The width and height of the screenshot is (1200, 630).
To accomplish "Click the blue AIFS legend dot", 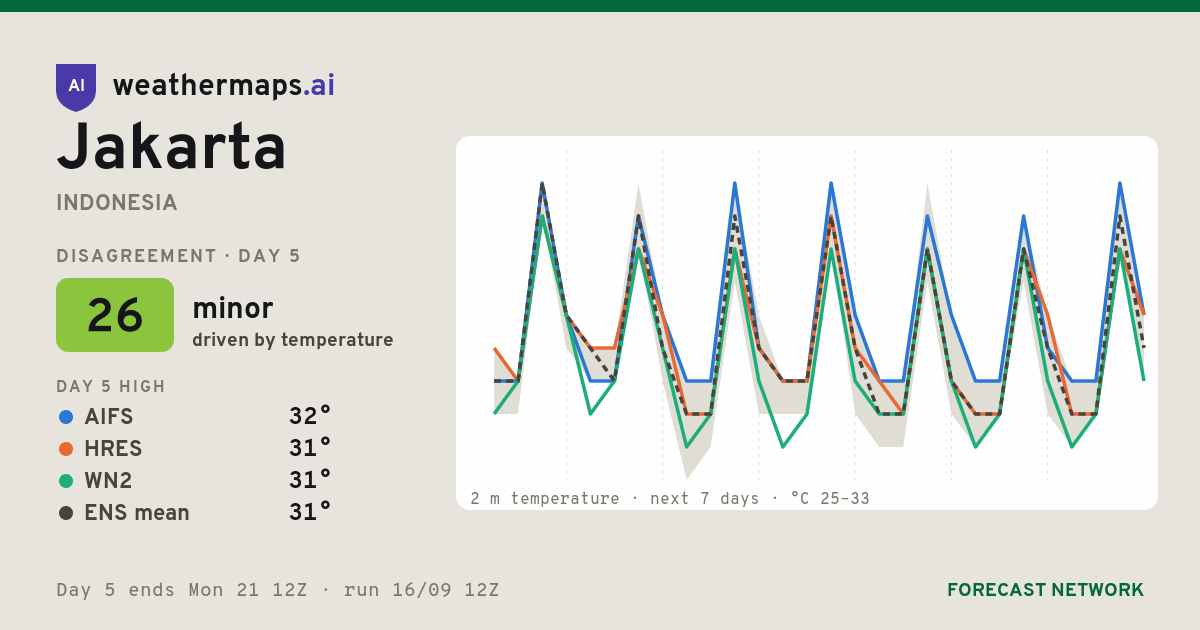I will [66, 417].
